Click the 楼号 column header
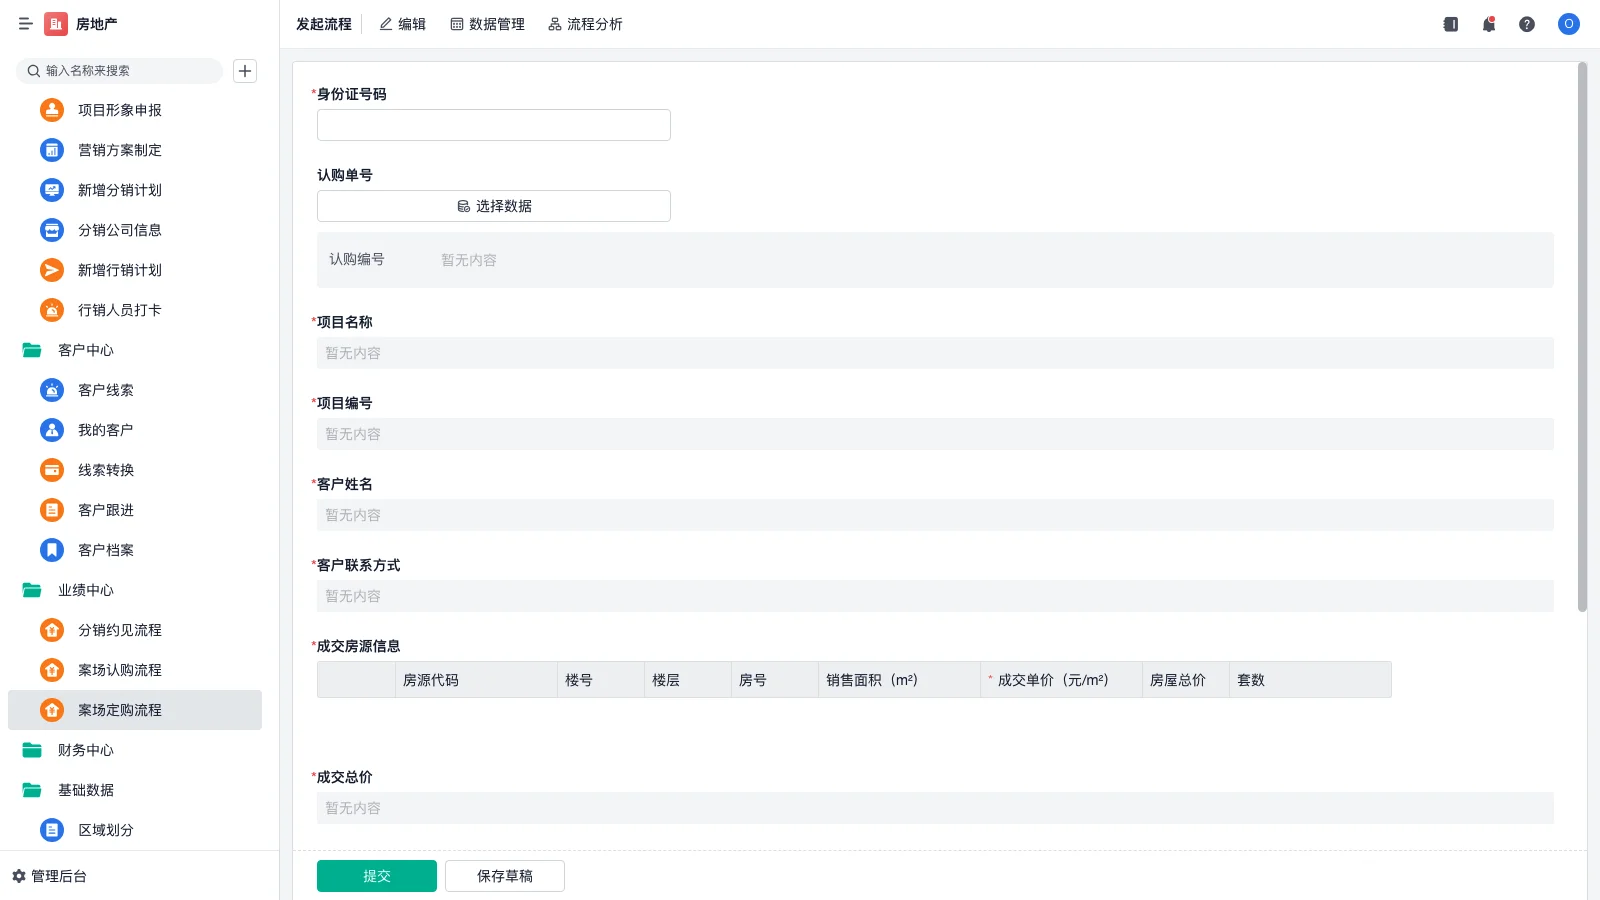This screenshot has width=1600, height=900. pos(601,680)
